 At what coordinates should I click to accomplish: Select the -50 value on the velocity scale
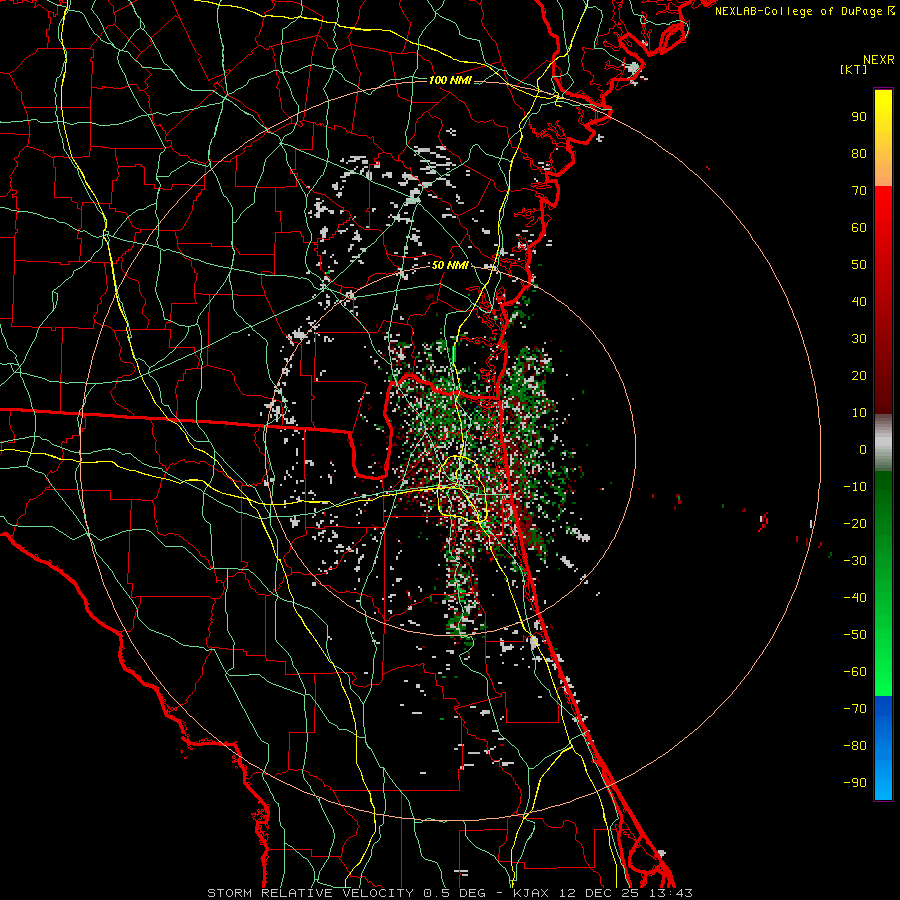click(x=855, y=635)
